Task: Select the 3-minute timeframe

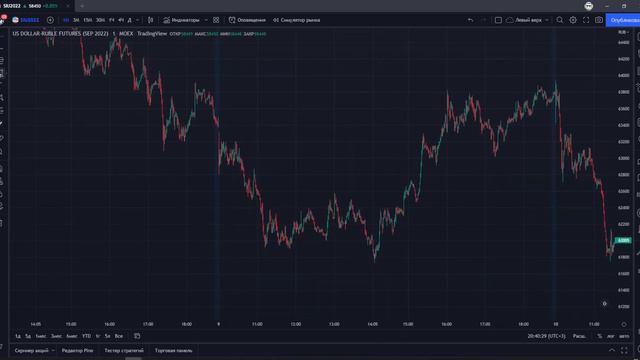Action: click(x=76, y=20)
